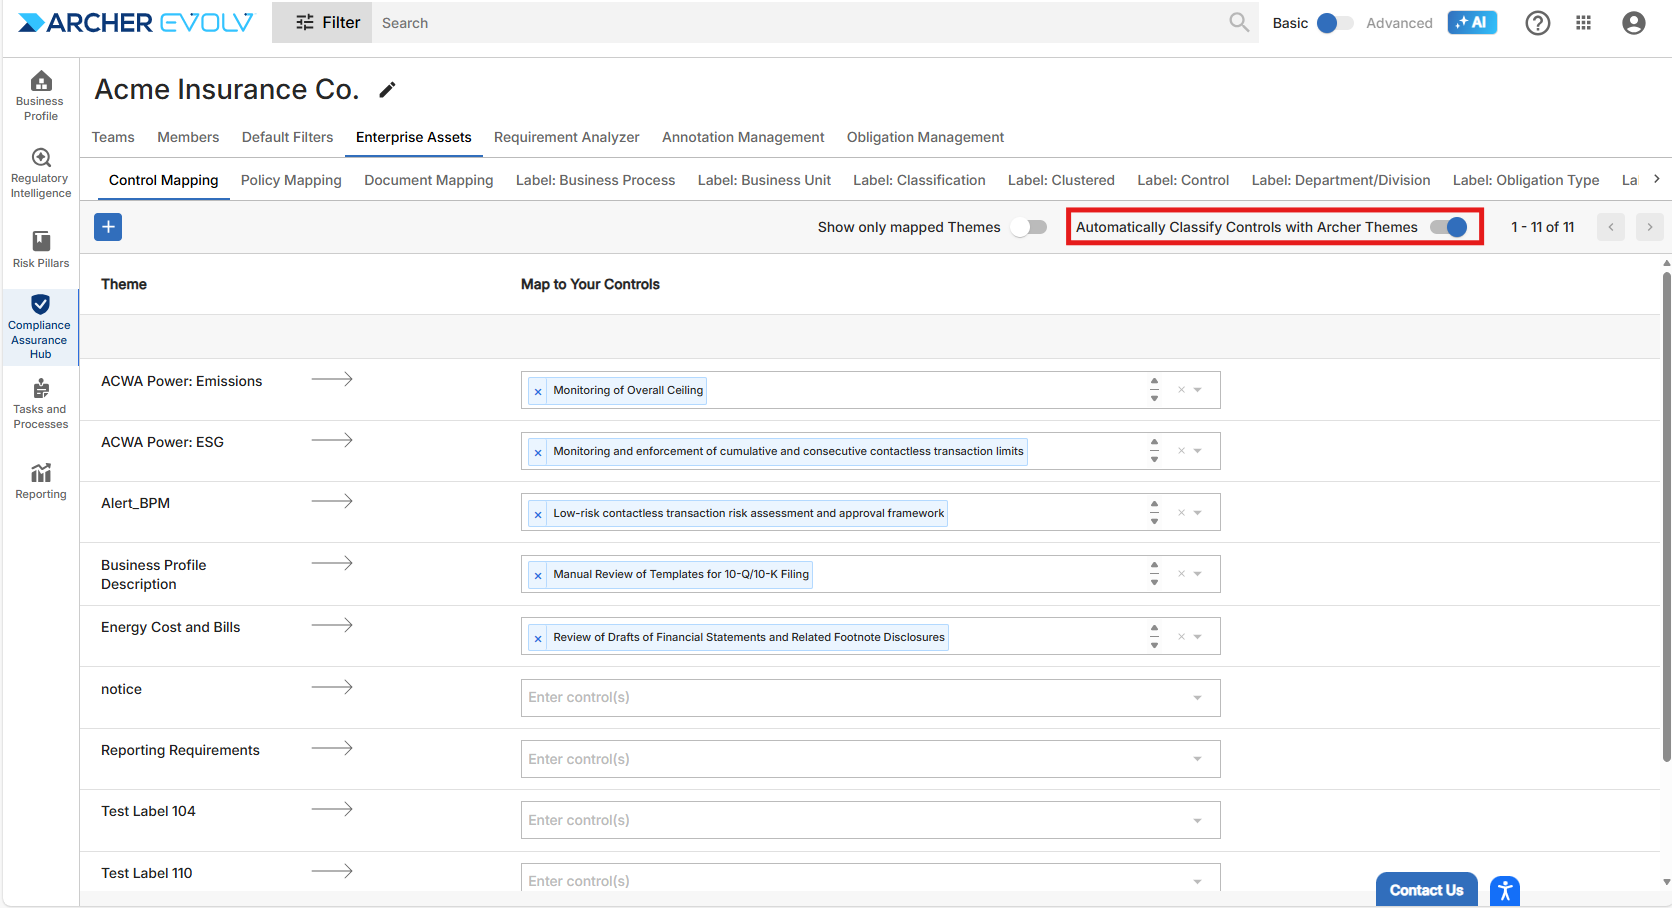Open dropdown arrow for ACWA Power: Emissions

coord(1198,390)
